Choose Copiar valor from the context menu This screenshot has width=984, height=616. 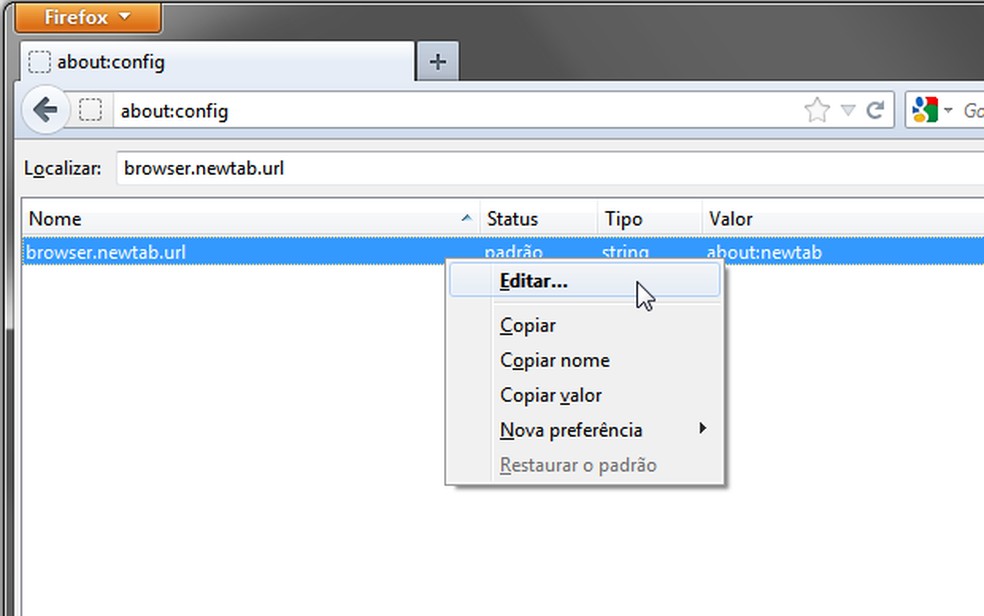pyautogui.click(x=585, y=395)
